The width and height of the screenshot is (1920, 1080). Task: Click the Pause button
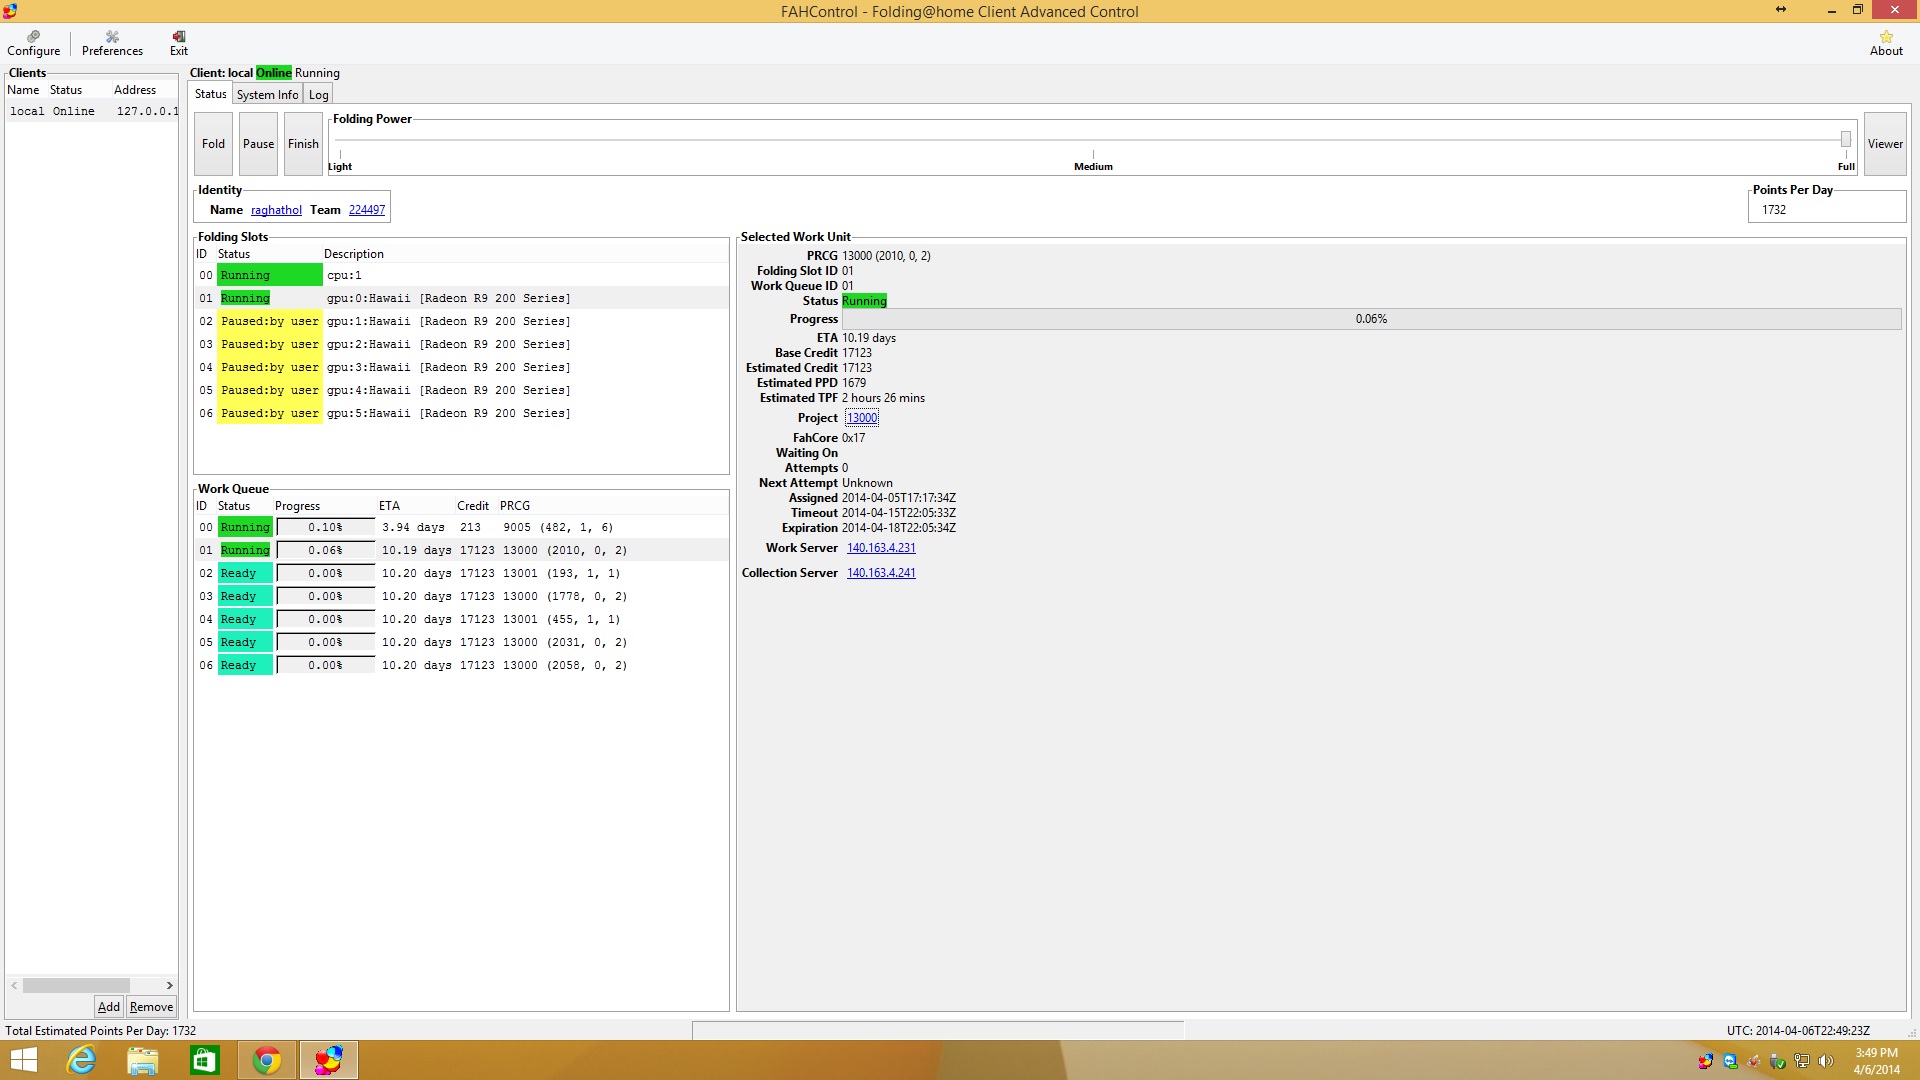tap(258, 144)
